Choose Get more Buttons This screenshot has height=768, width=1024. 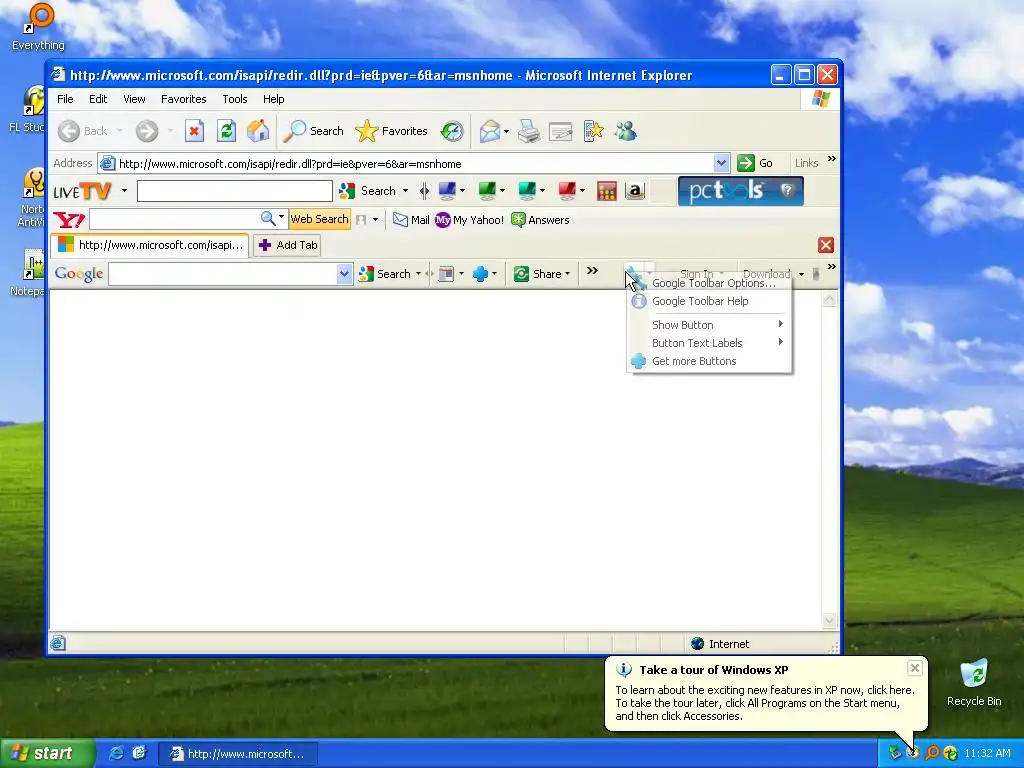(x=709, y=361)
